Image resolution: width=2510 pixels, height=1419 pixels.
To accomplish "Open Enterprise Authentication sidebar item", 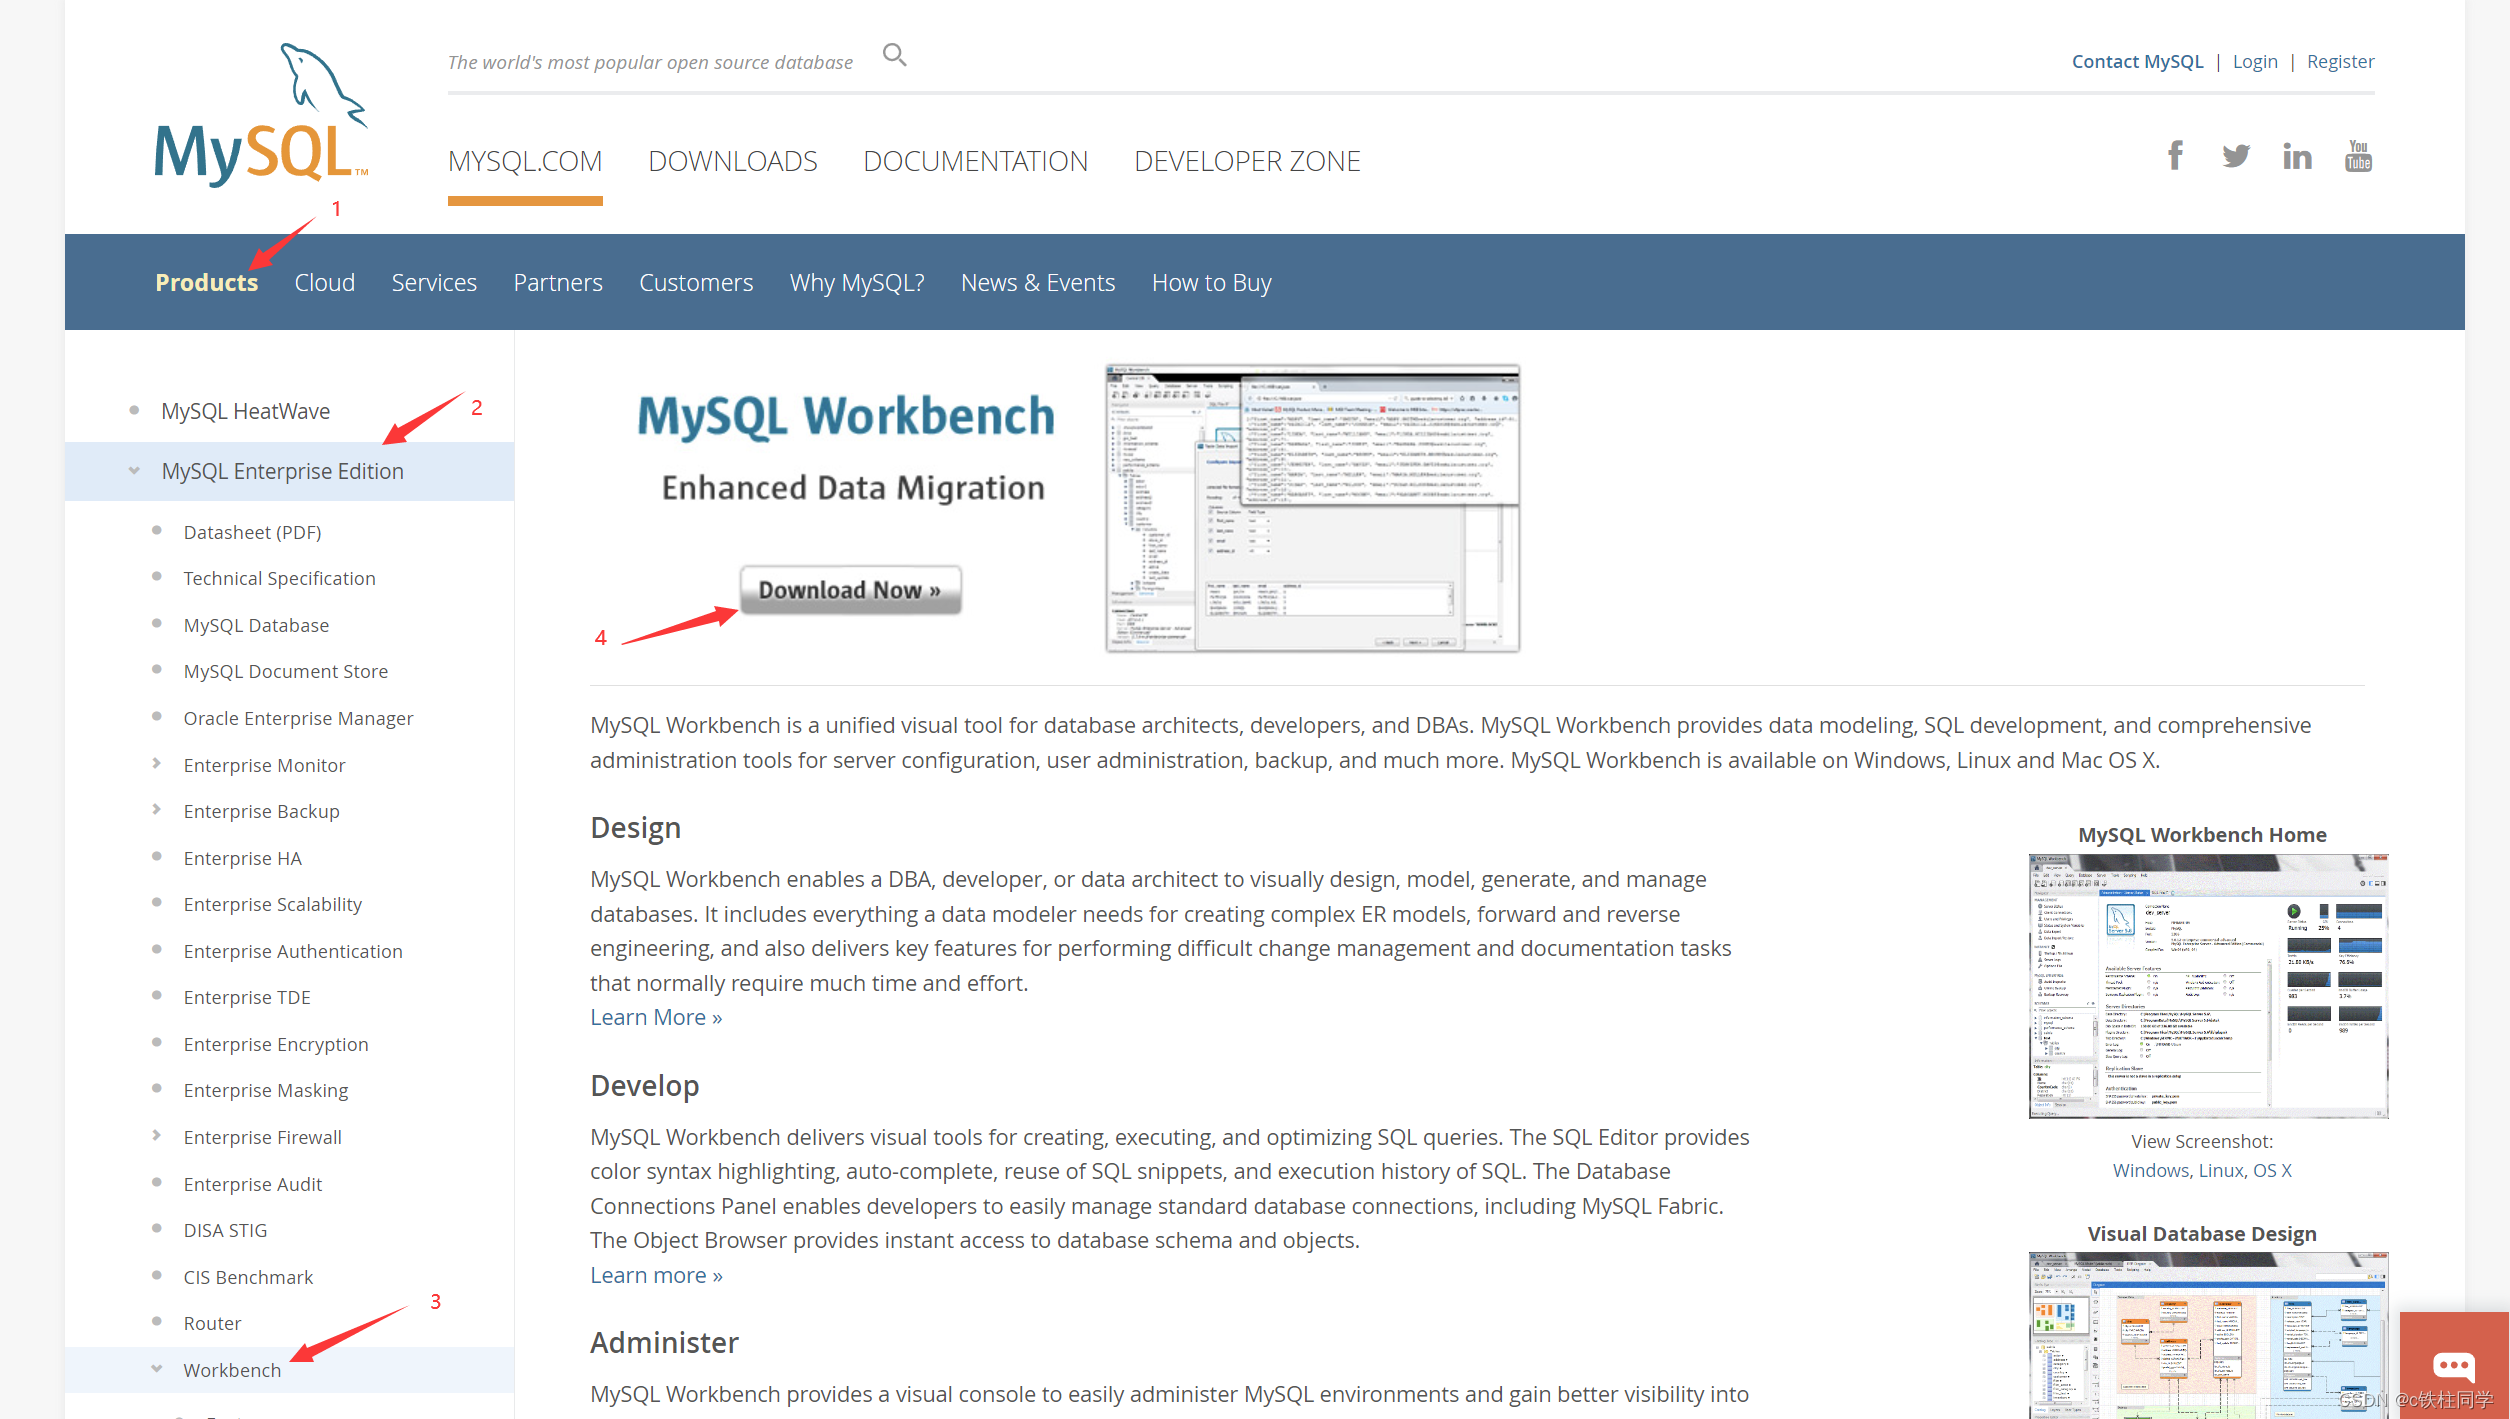I will coord(293,951).
